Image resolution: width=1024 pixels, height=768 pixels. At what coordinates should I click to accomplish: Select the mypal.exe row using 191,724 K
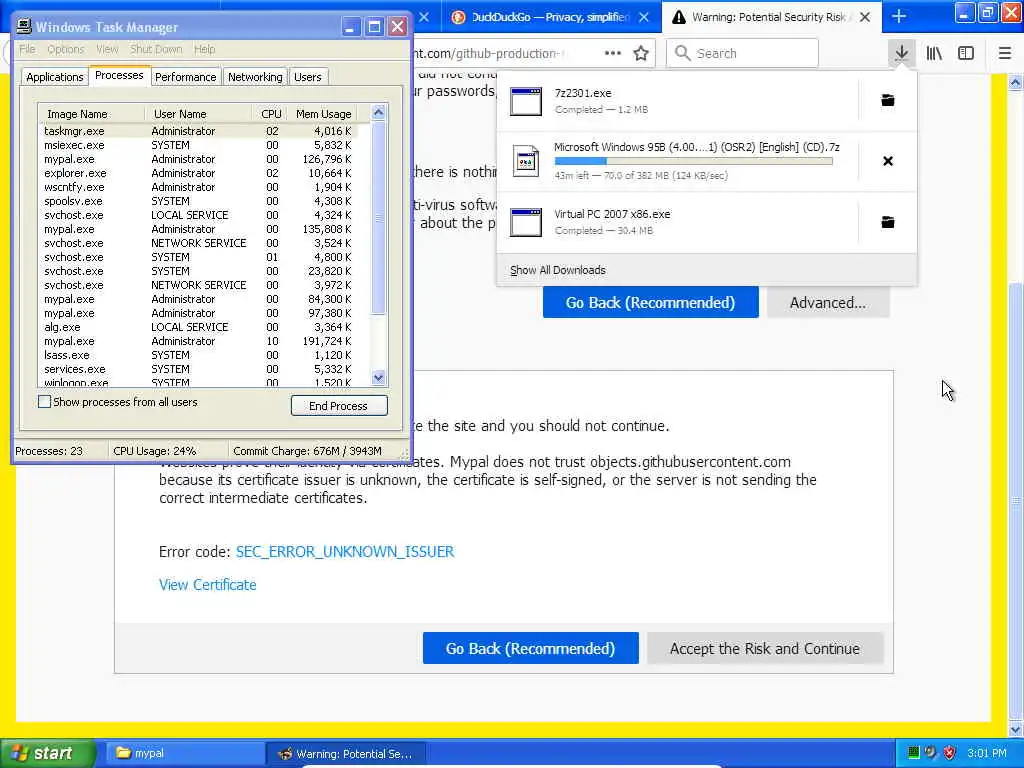pyautogui.click(x=199, y=341)
